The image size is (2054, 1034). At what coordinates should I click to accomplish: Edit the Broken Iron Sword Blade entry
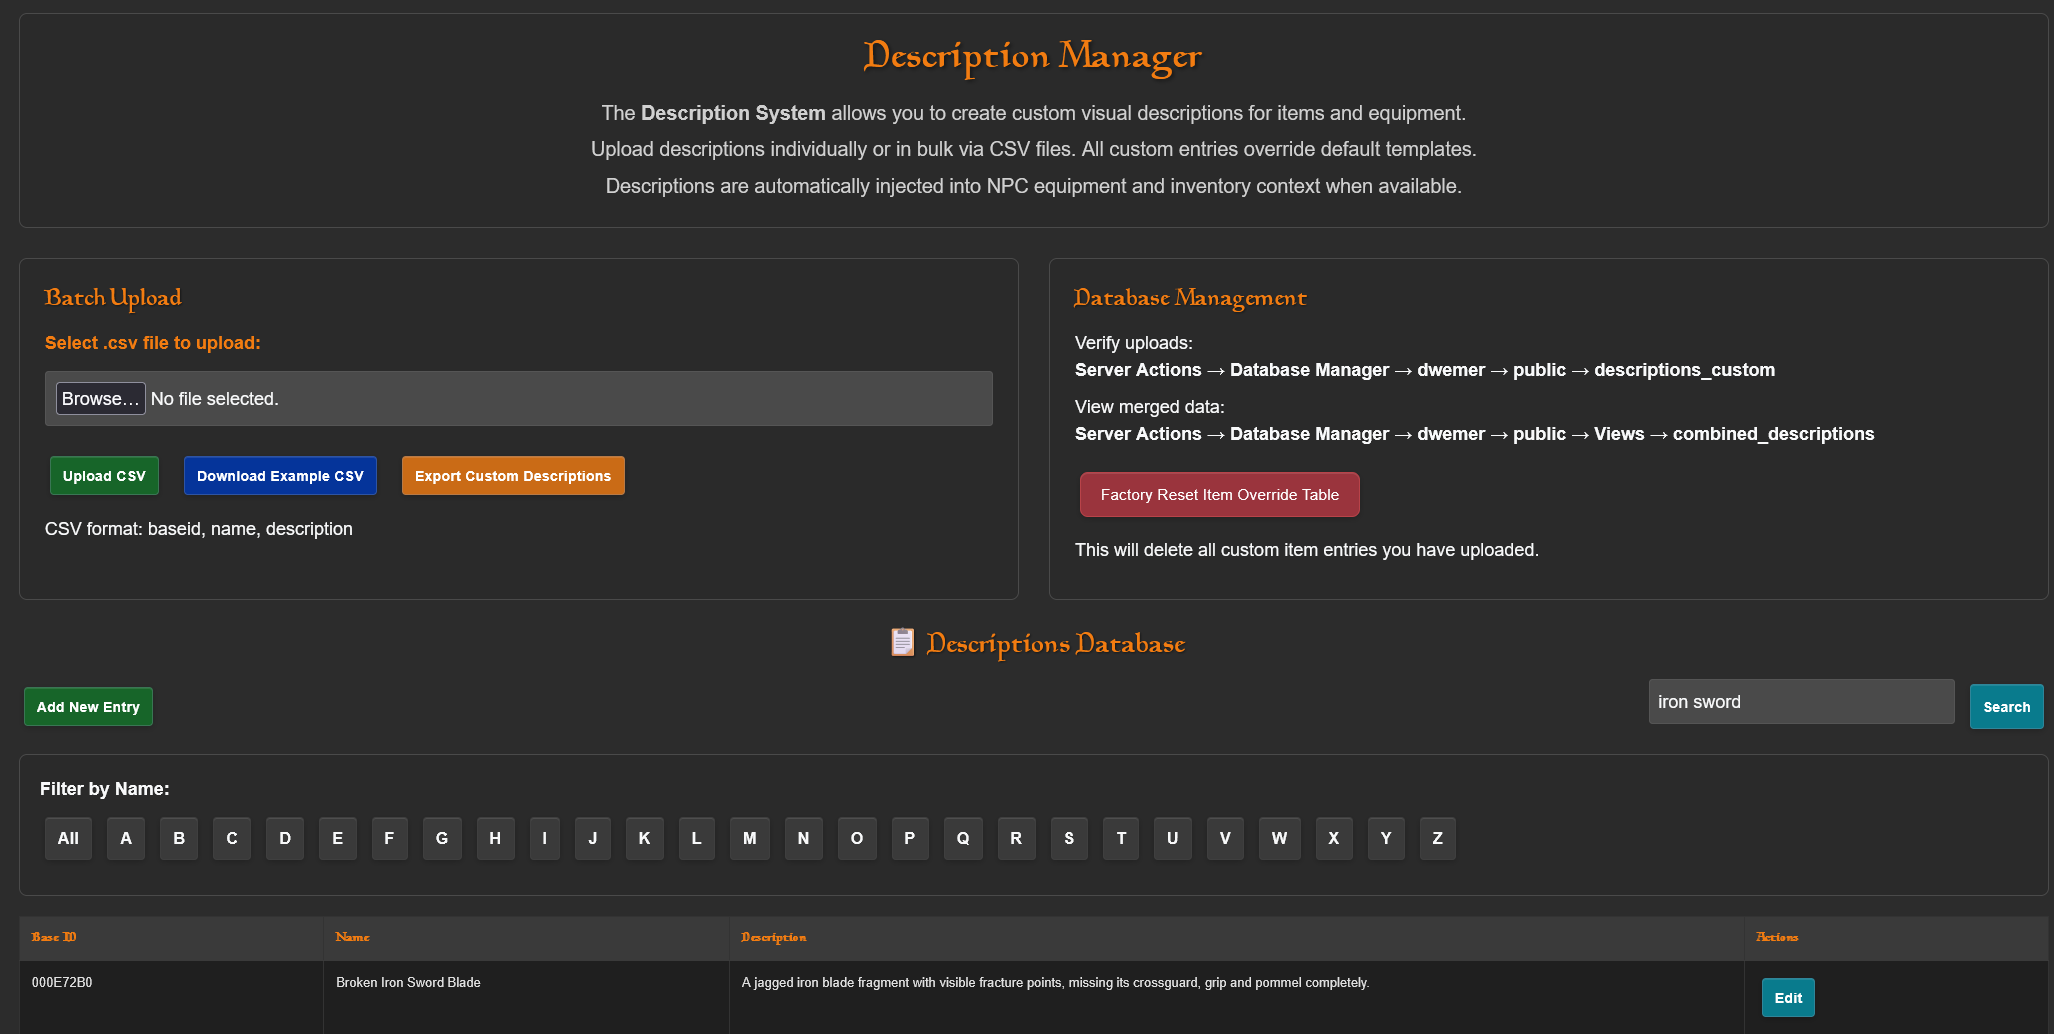click(x=1787, y=998)
